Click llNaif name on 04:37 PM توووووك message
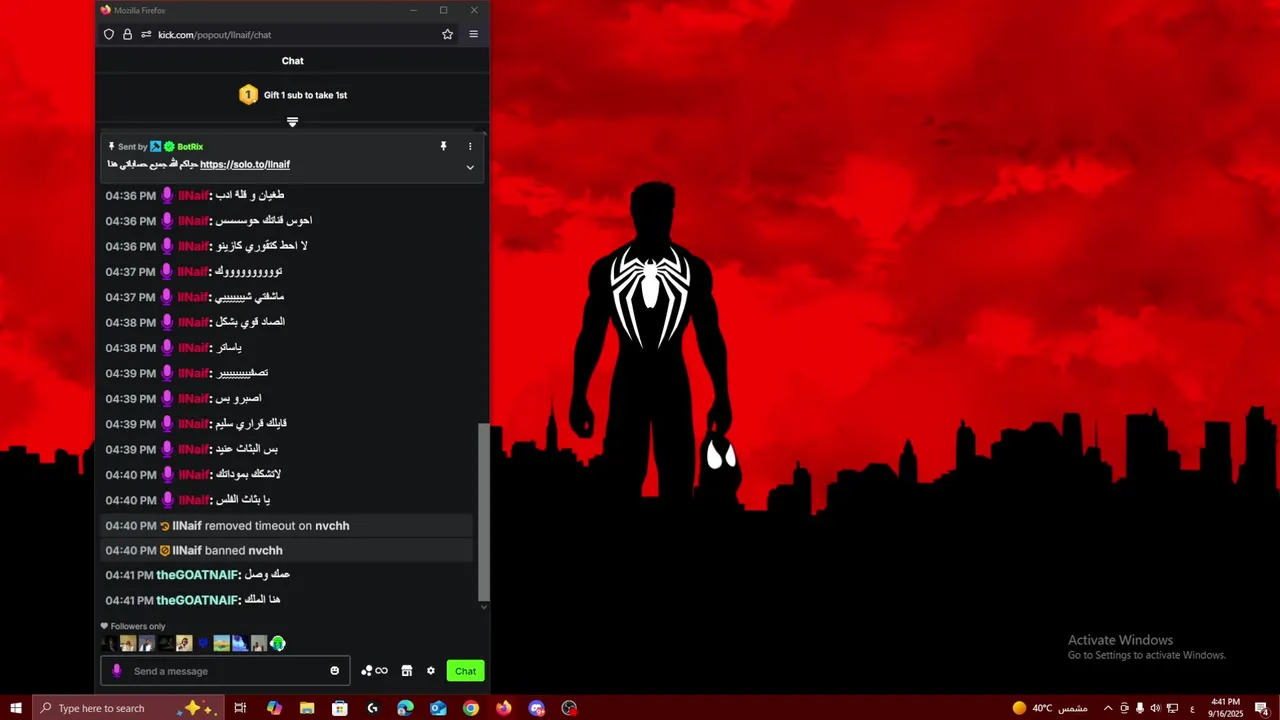Image resolution: width=1280 pixels, height=720 pixels. pyautogui.click(x=193, y=272)
